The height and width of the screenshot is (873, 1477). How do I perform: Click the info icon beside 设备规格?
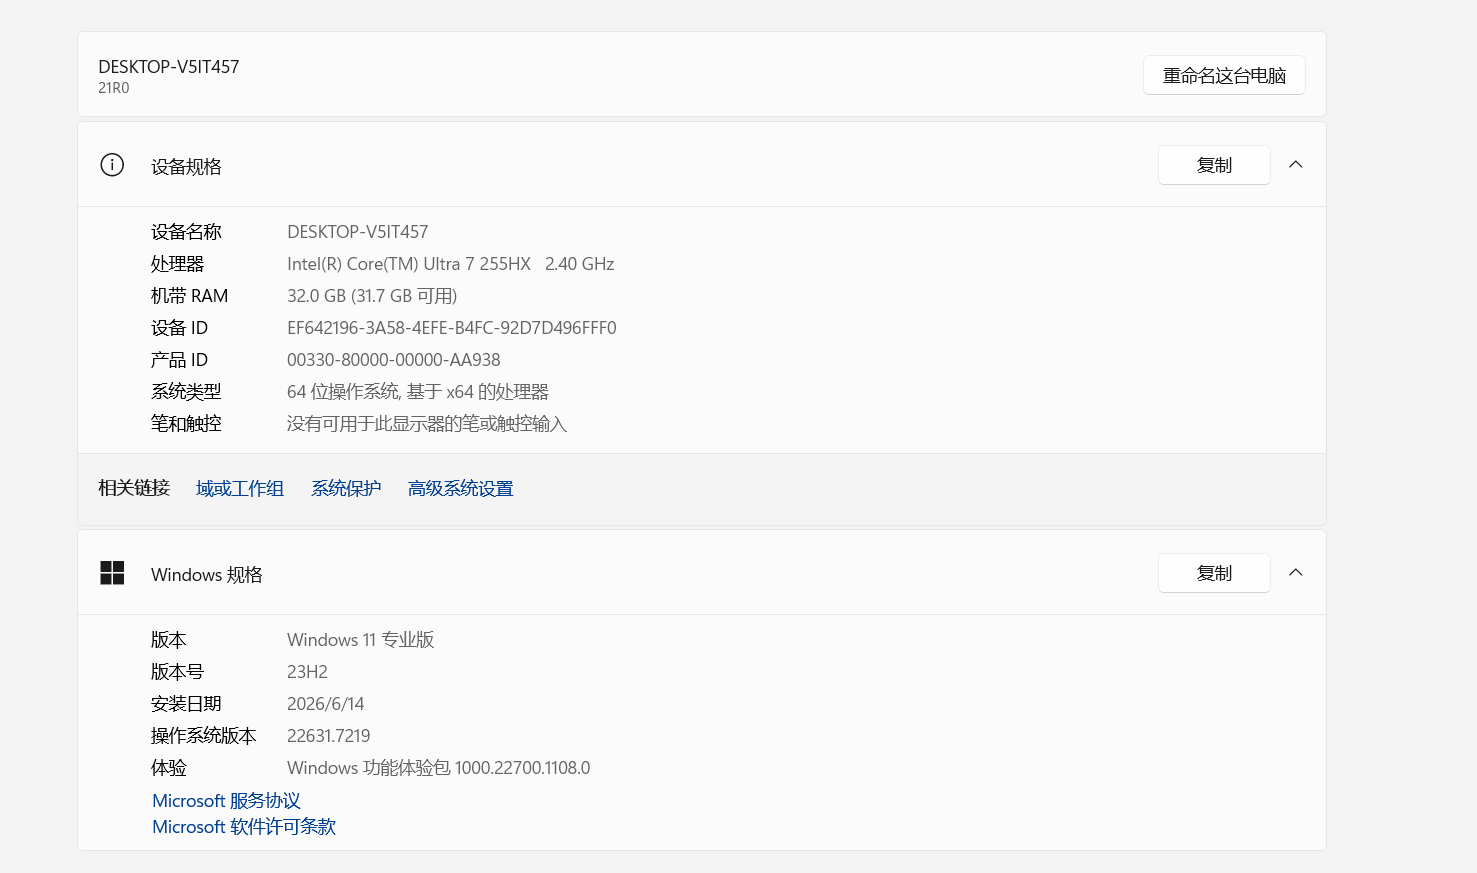(112, 165)
